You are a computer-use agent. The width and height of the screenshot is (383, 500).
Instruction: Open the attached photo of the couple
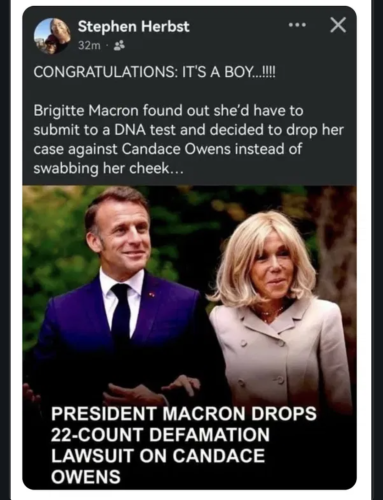pyautogui.click(x=189, y=337)
